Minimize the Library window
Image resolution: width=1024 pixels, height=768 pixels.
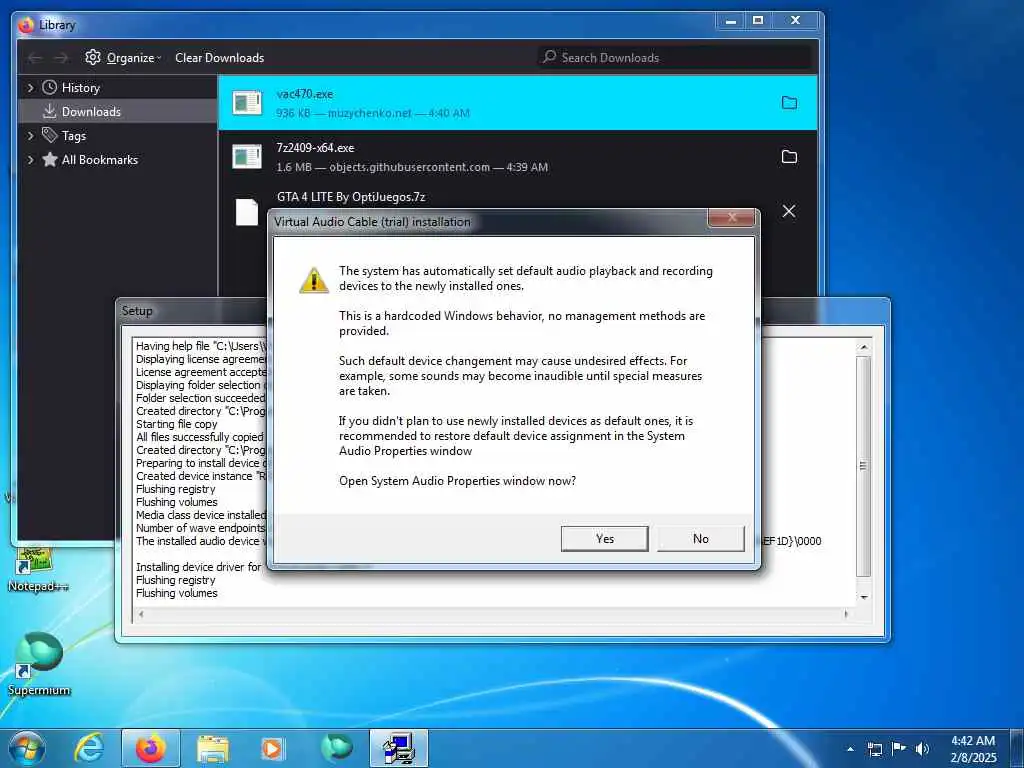pyautogui.click(x=731, y=21)
